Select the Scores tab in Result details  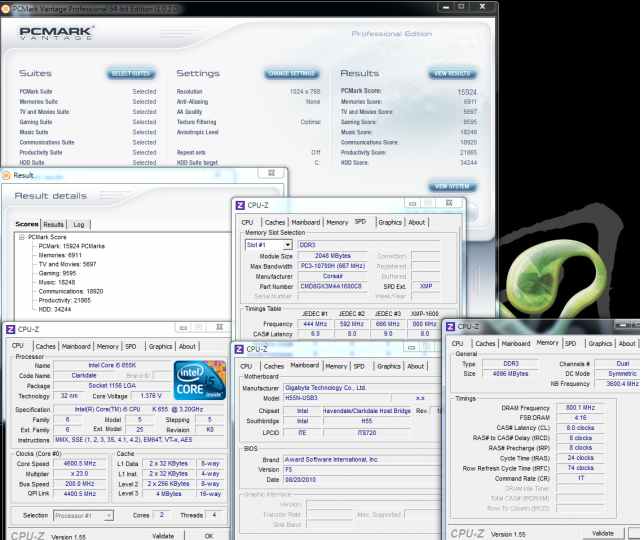pyautogui.click(x=27, y=224)
